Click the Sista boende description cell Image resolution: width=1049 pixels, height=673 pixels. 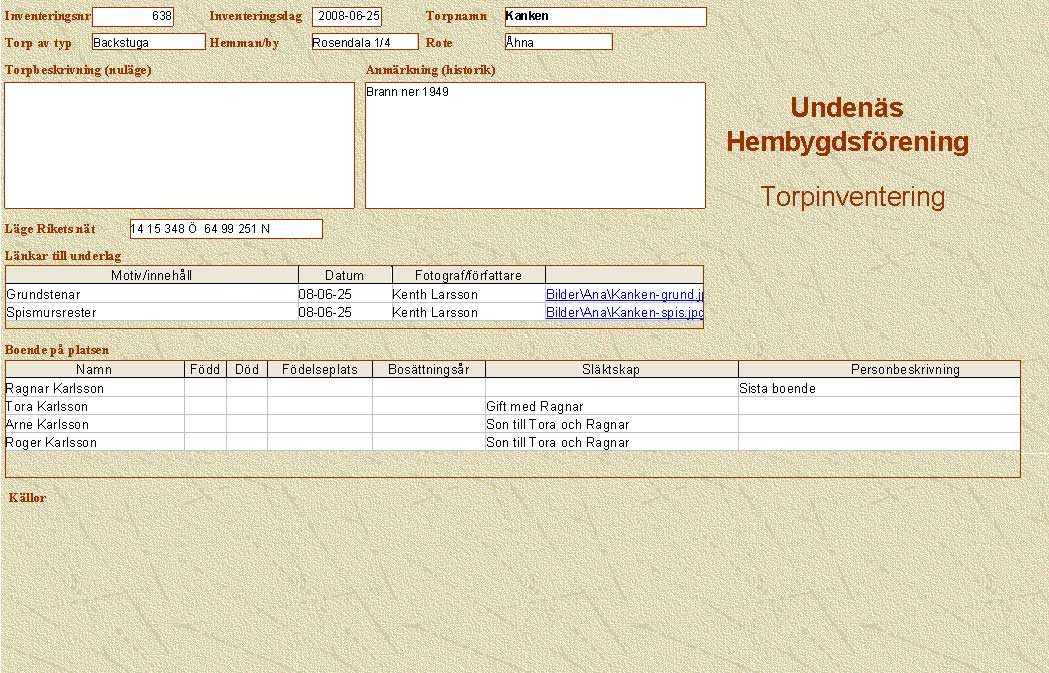pos(878,388)
